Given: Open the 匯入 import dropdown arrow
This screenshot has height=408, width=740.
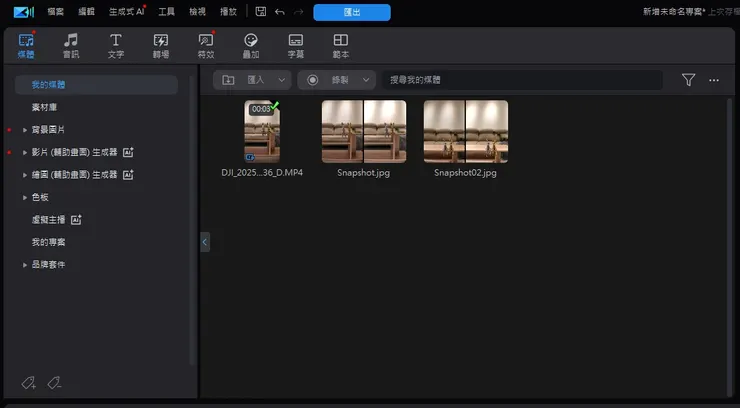Looking at the screenshot, I should point(282,80).
